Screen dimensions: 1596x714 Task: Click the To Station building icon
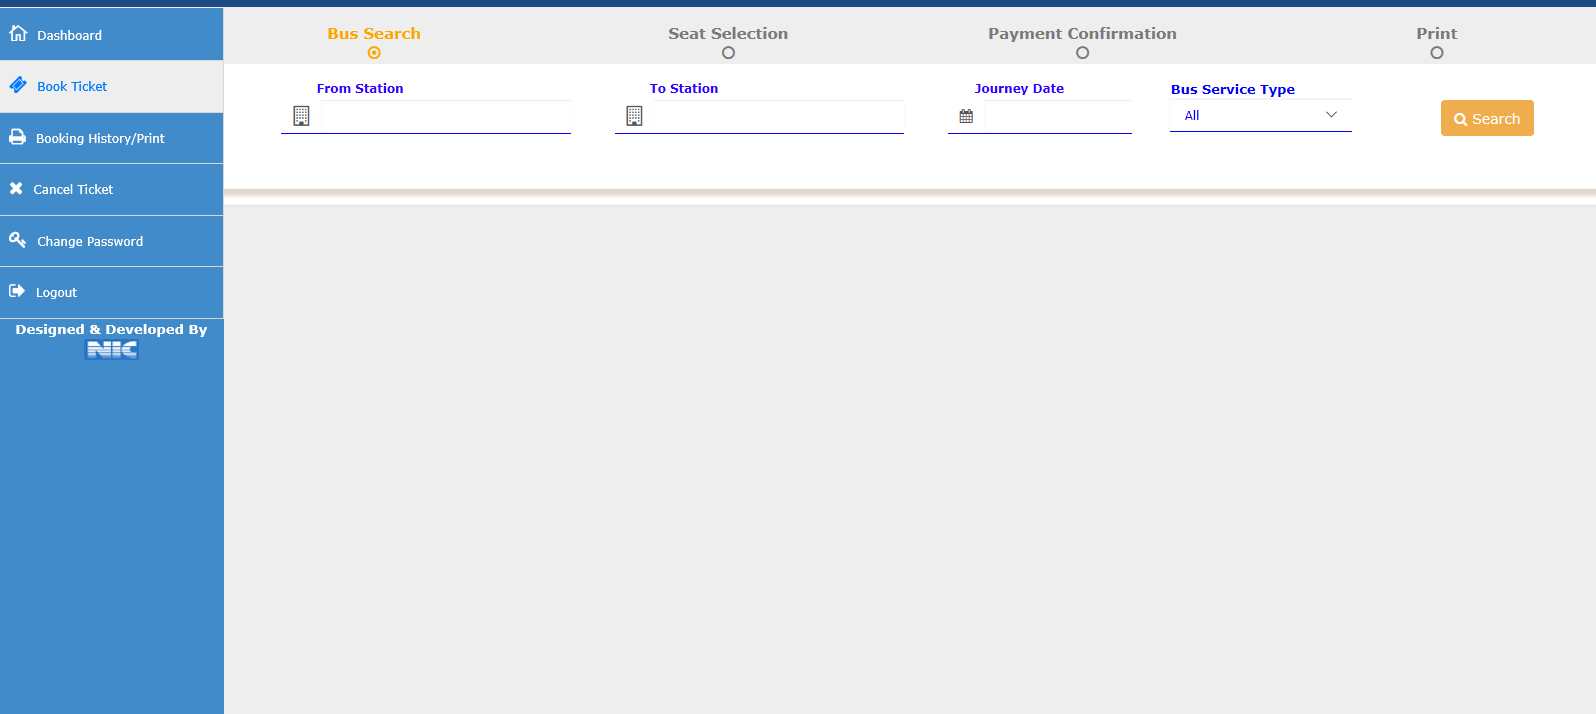pyautogui.click(x=634, y=116)
